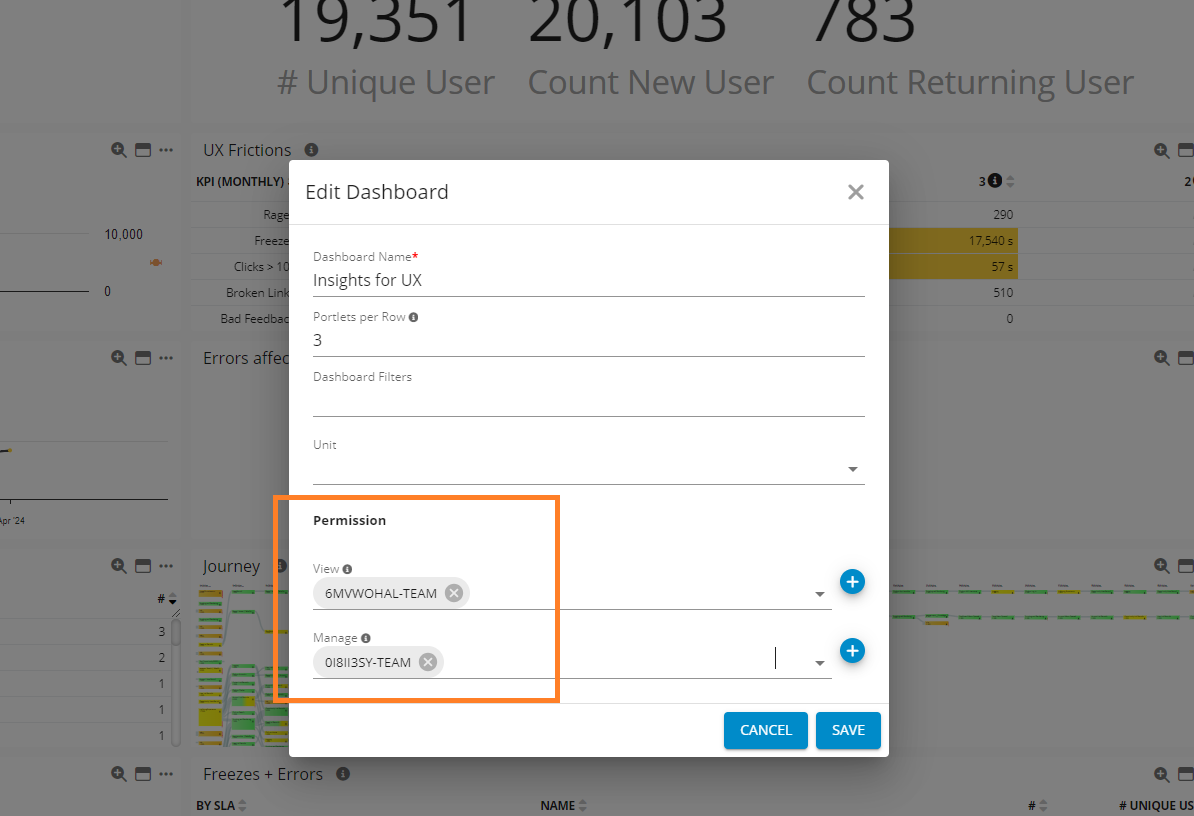1194x816 pixels.
Task: Click the info icon next to View label
Action: (346, 568)
